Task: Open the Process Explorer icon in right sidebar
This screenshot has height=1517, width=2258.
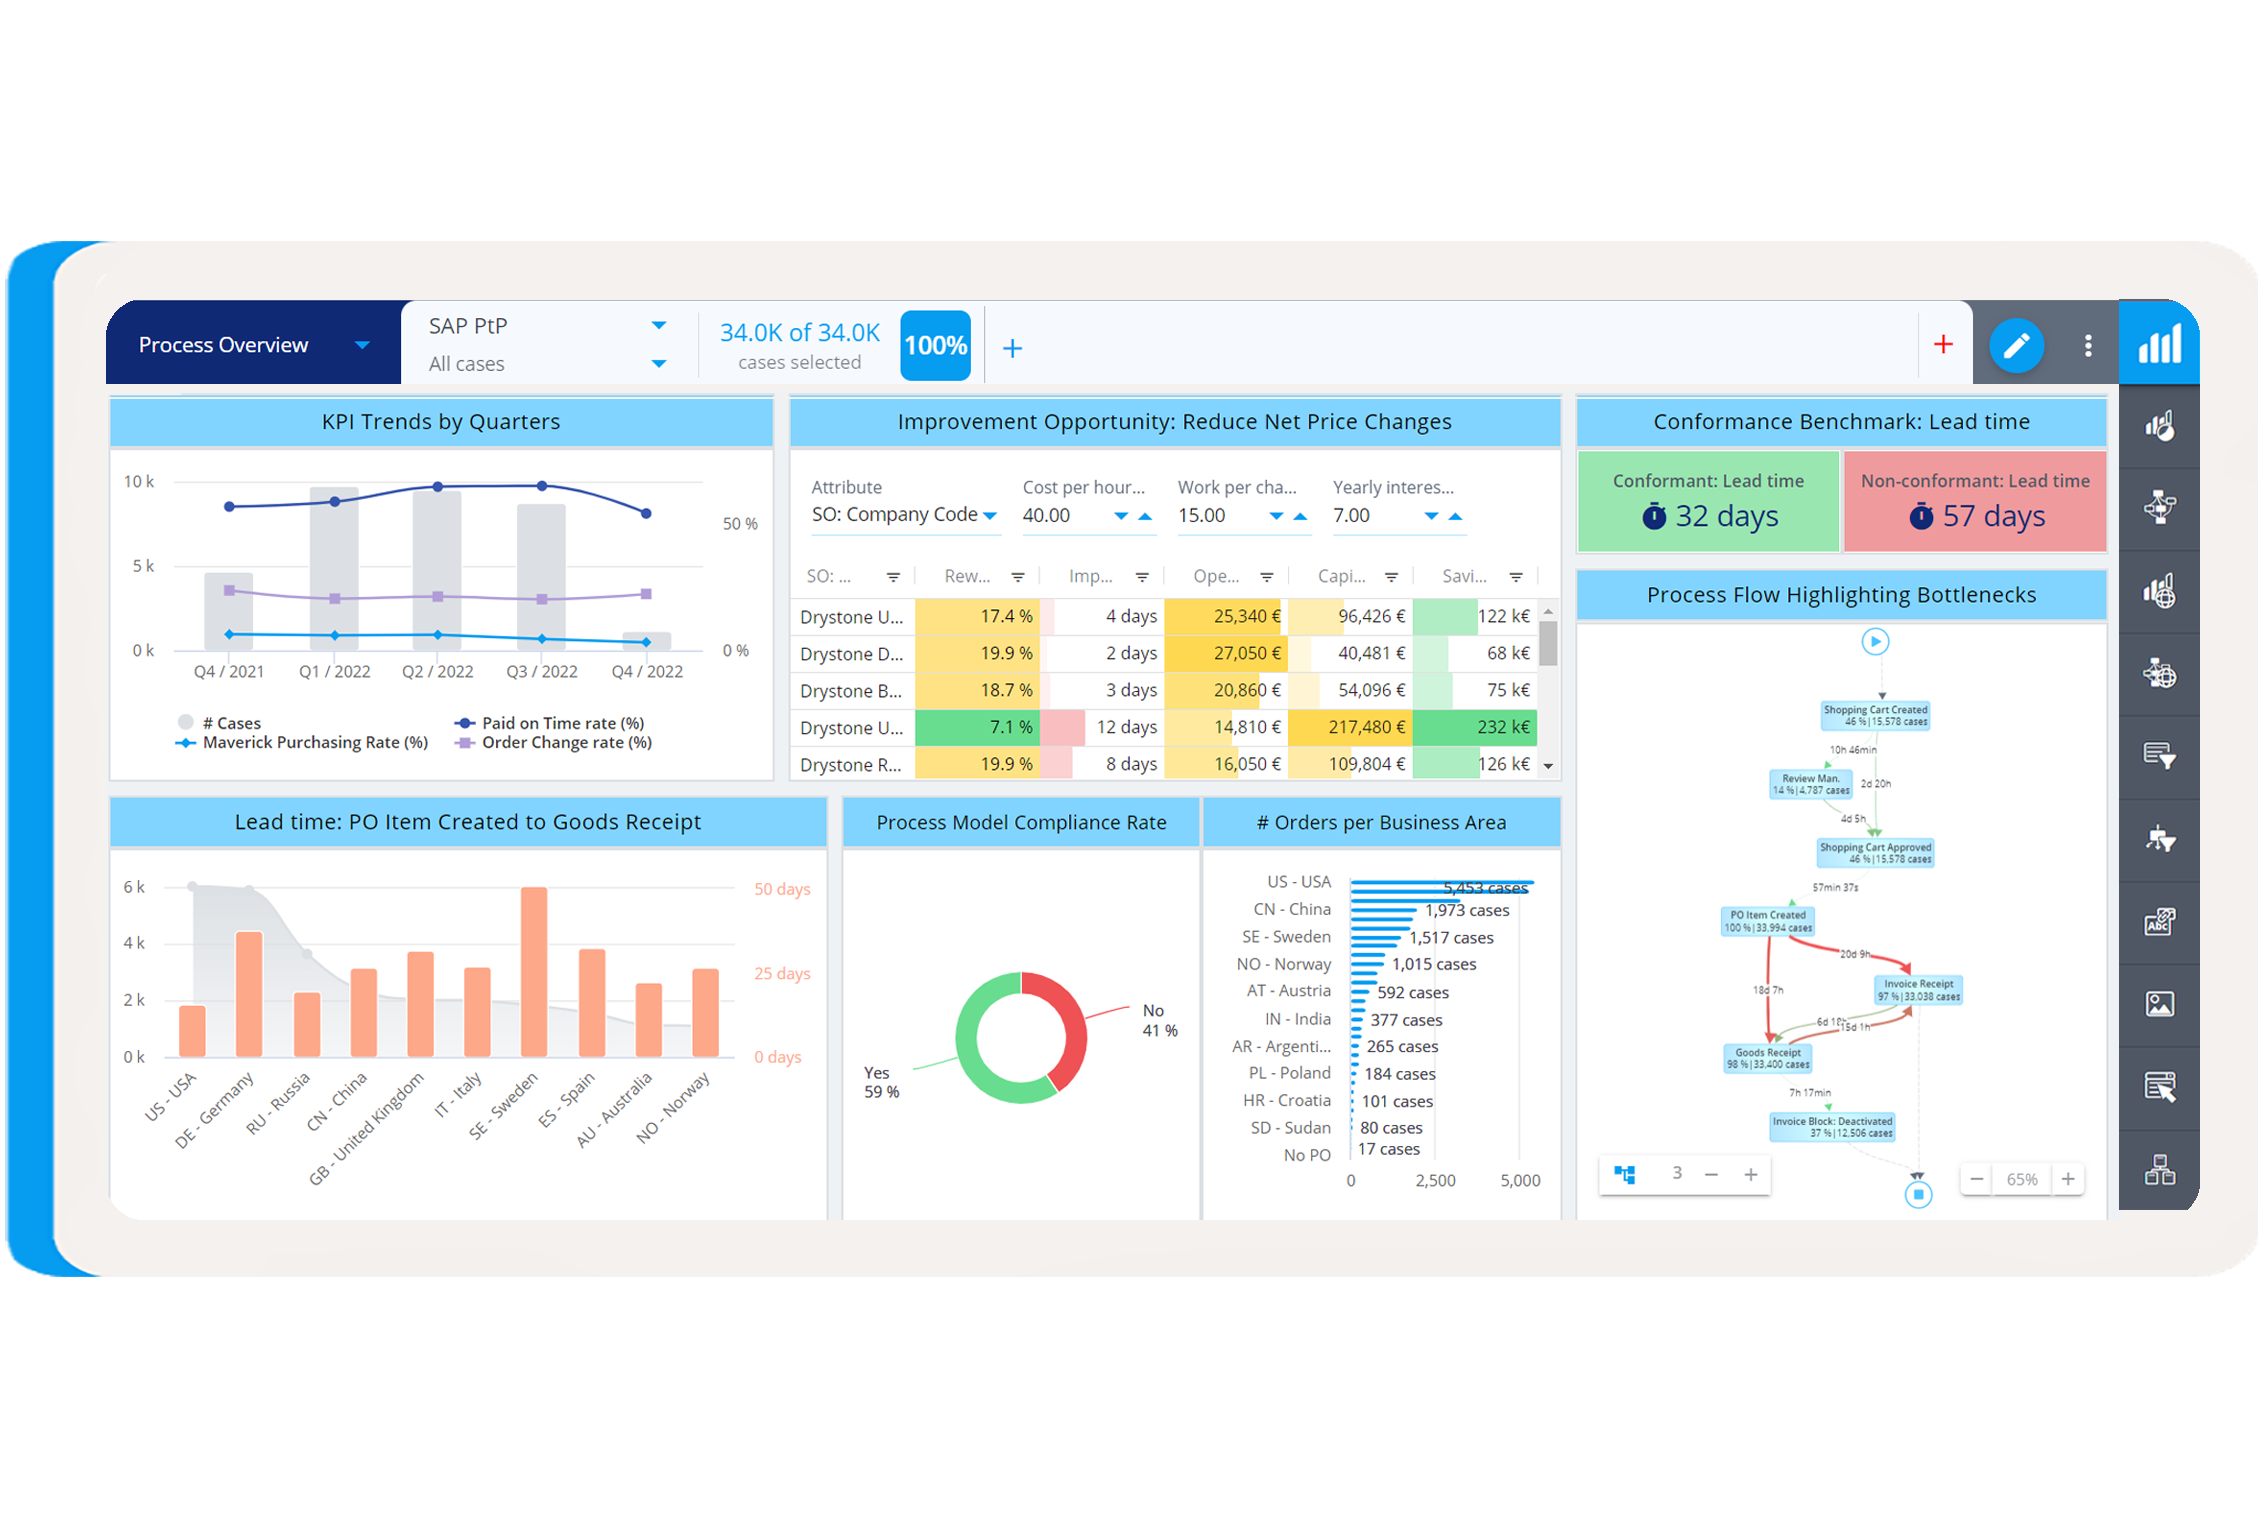Action: [2160, 506]
